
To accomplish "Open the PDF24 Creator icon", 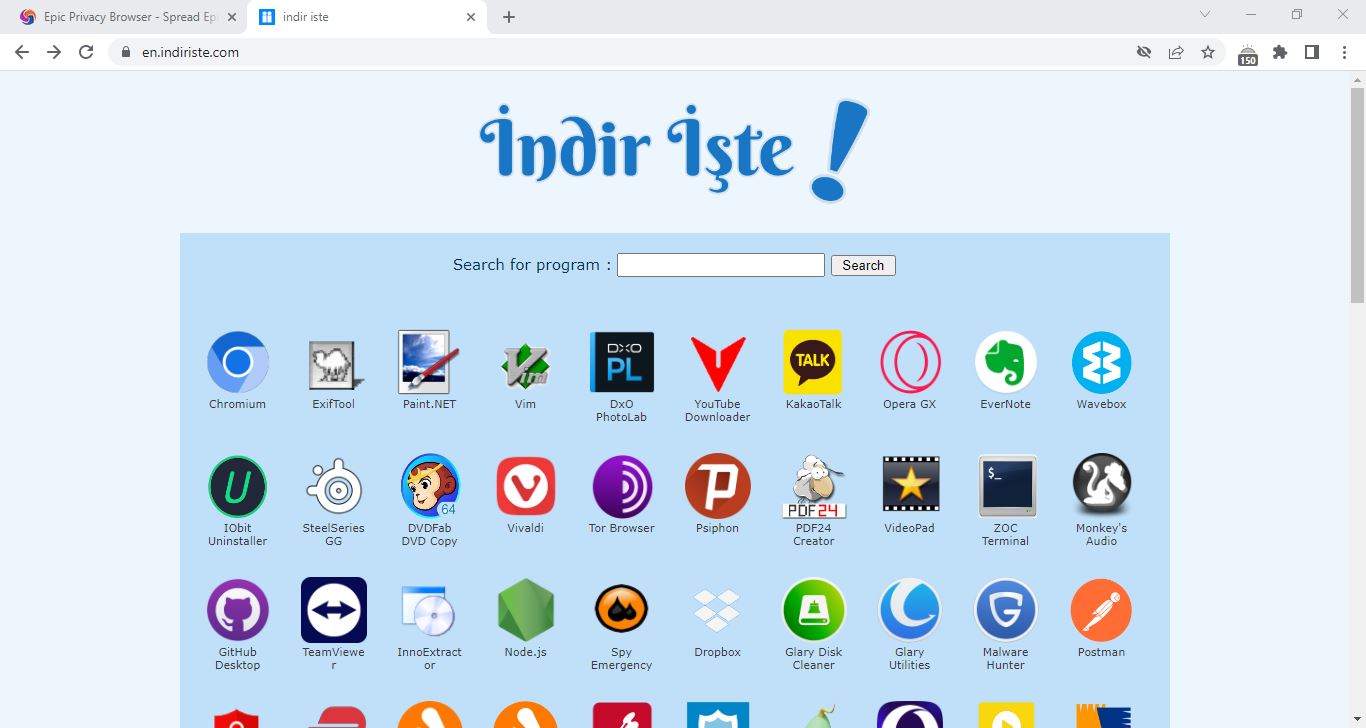I will pos(814,487).
